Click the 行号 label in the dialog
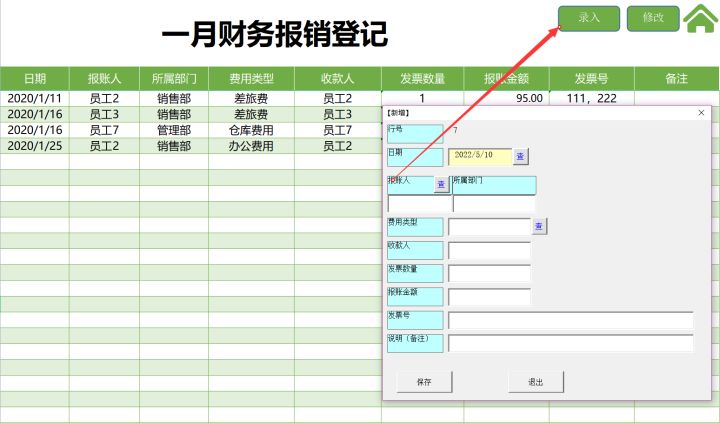720x423 pixels. click(415, 133)
